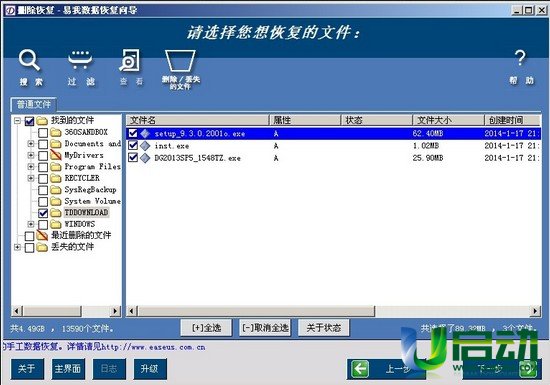The height and width of the screenshot is (385, 550).
Task: Select the System Volume tree item
Action: [93, 201]
